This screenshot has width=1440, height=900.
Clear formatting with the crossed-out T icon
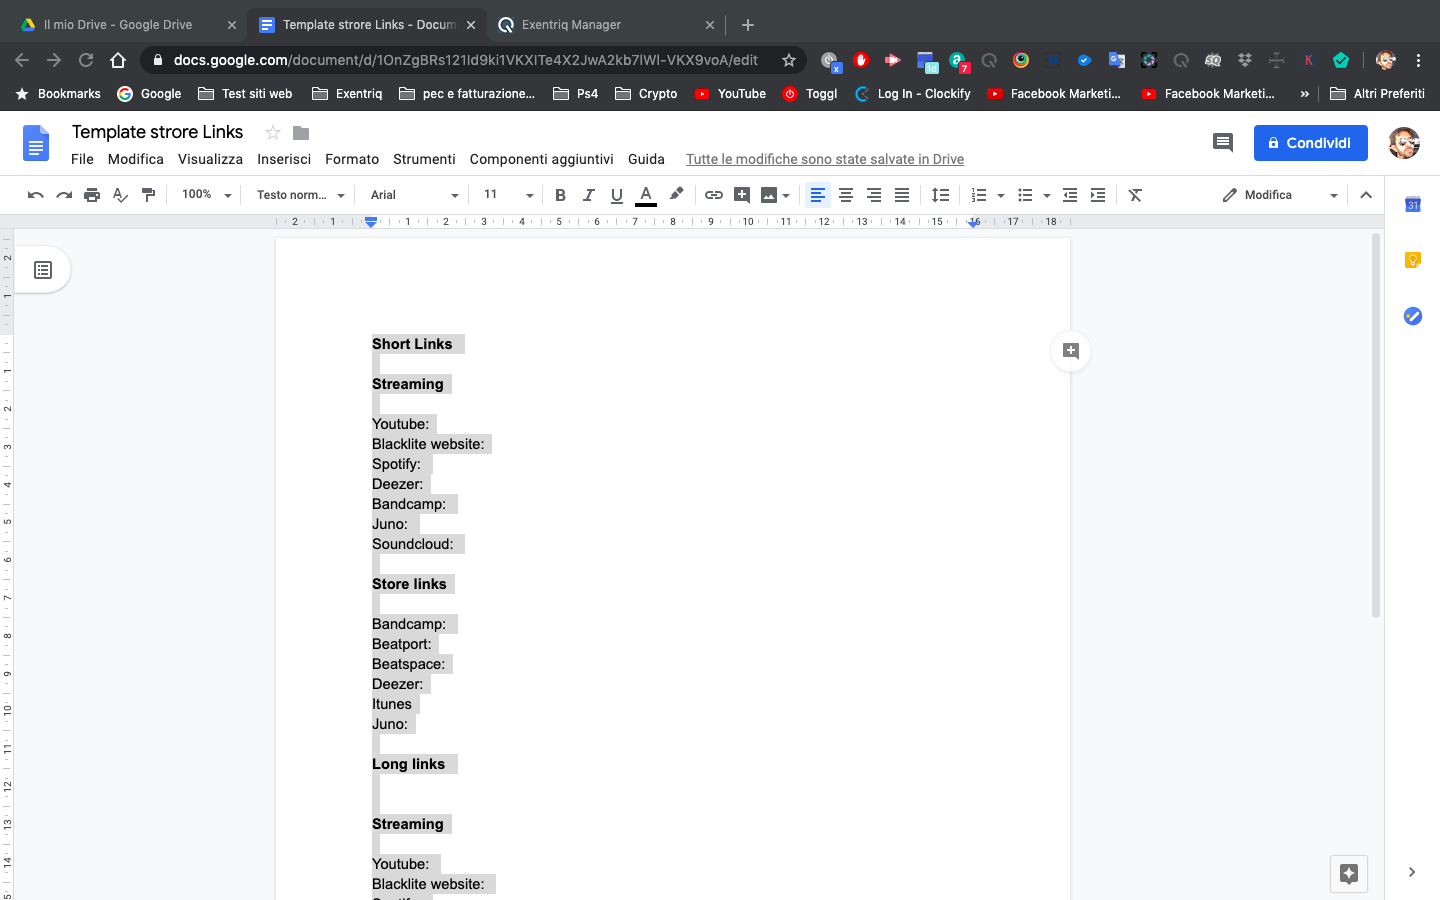pos(1135,195)
